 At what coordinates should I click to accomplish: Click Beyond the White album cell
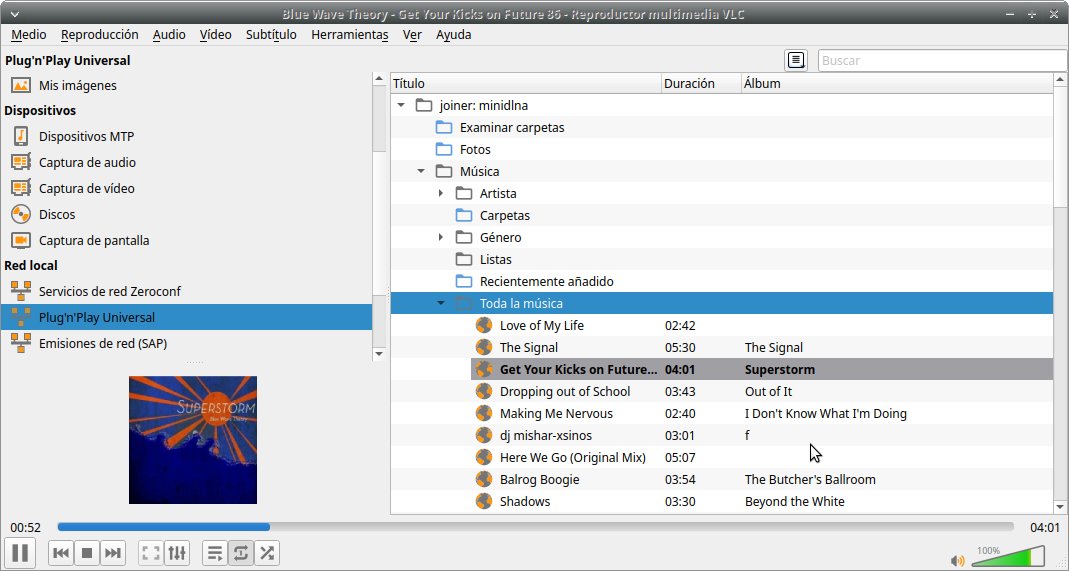pyautogui.click(x=794, y=501)
